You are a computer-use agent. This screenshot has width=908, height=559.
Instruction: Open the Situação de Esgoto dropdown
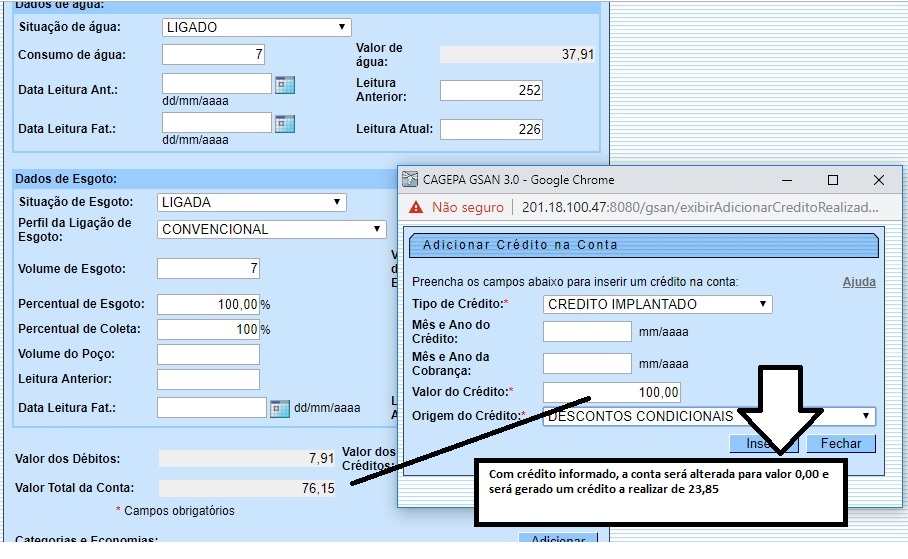pyautogui.click(x=252, y=202)
